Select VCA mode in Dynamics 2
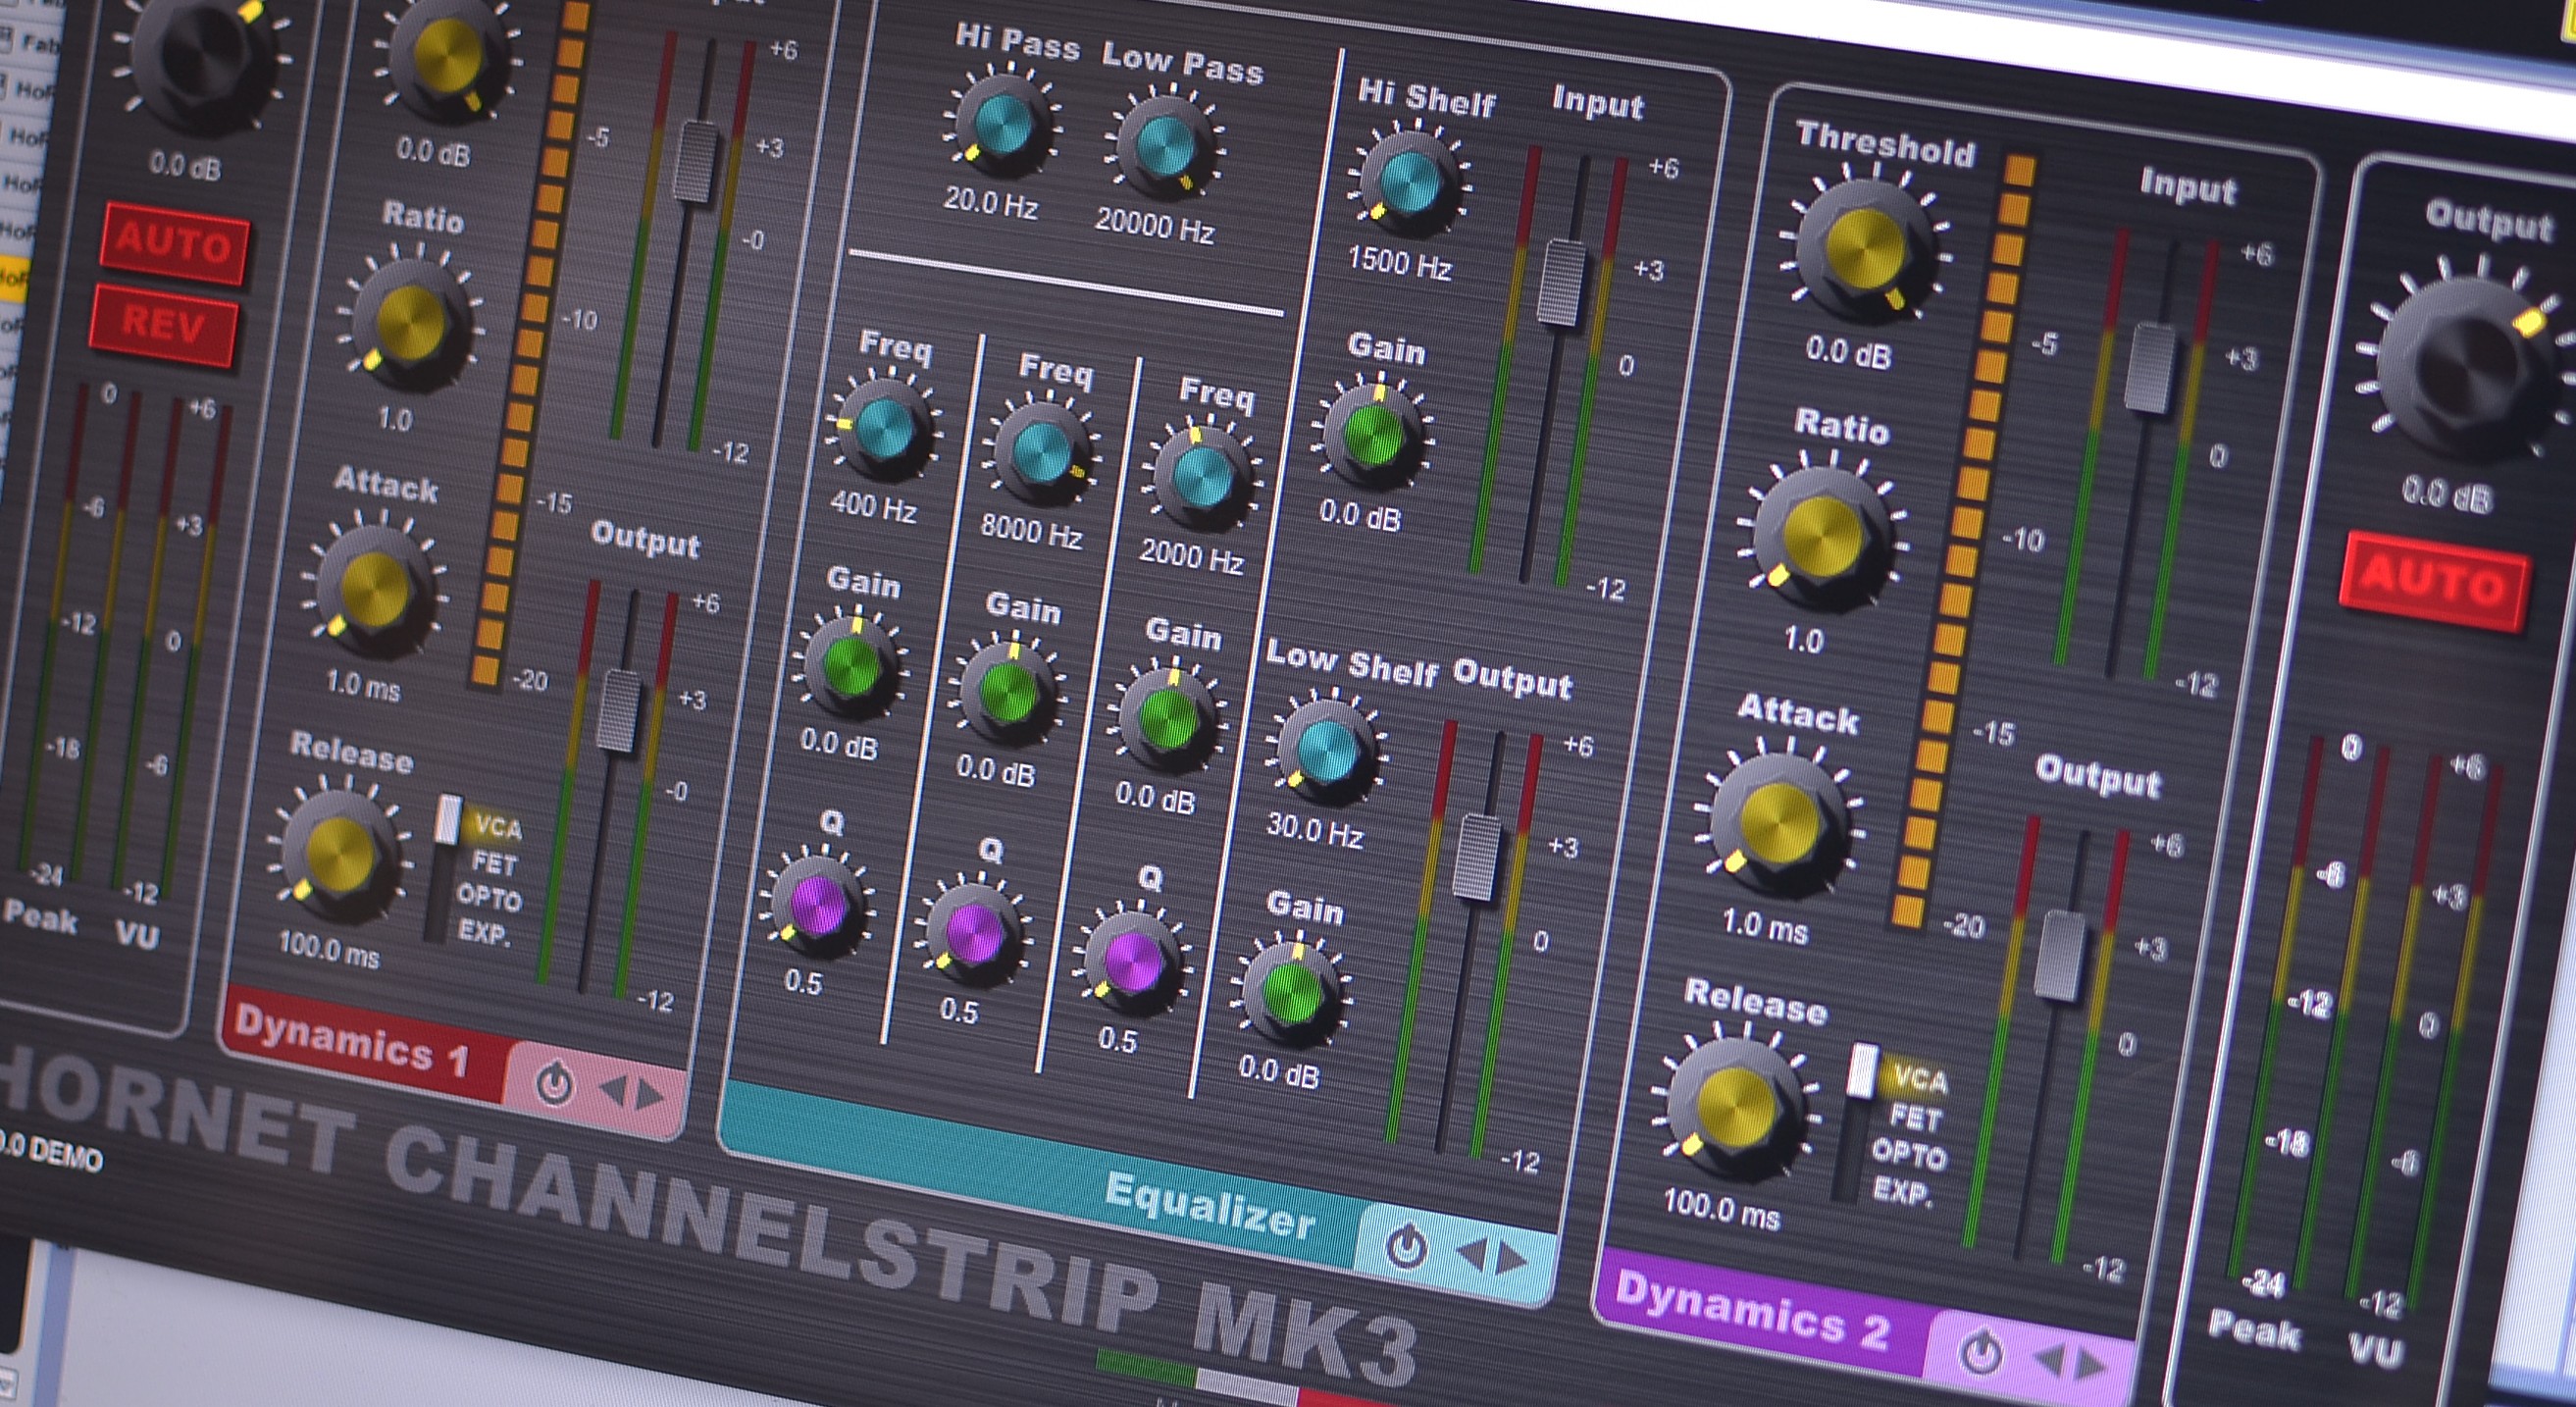The image size is (2576, 1407). point(1920,1080)
